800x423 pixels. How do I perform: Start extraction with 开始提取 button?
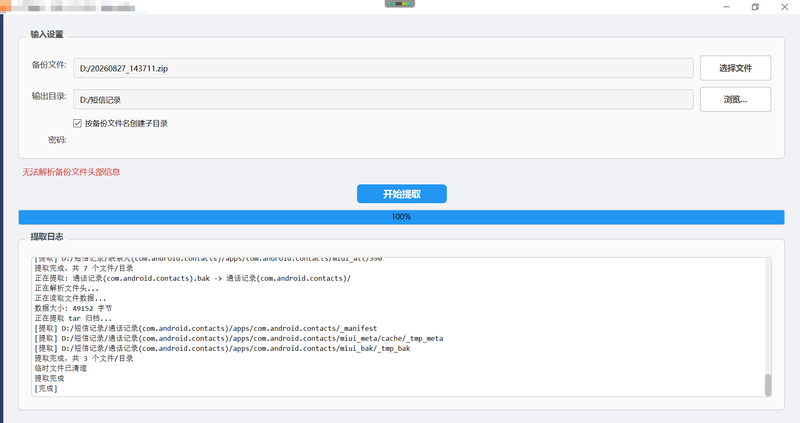coord(402,194)
